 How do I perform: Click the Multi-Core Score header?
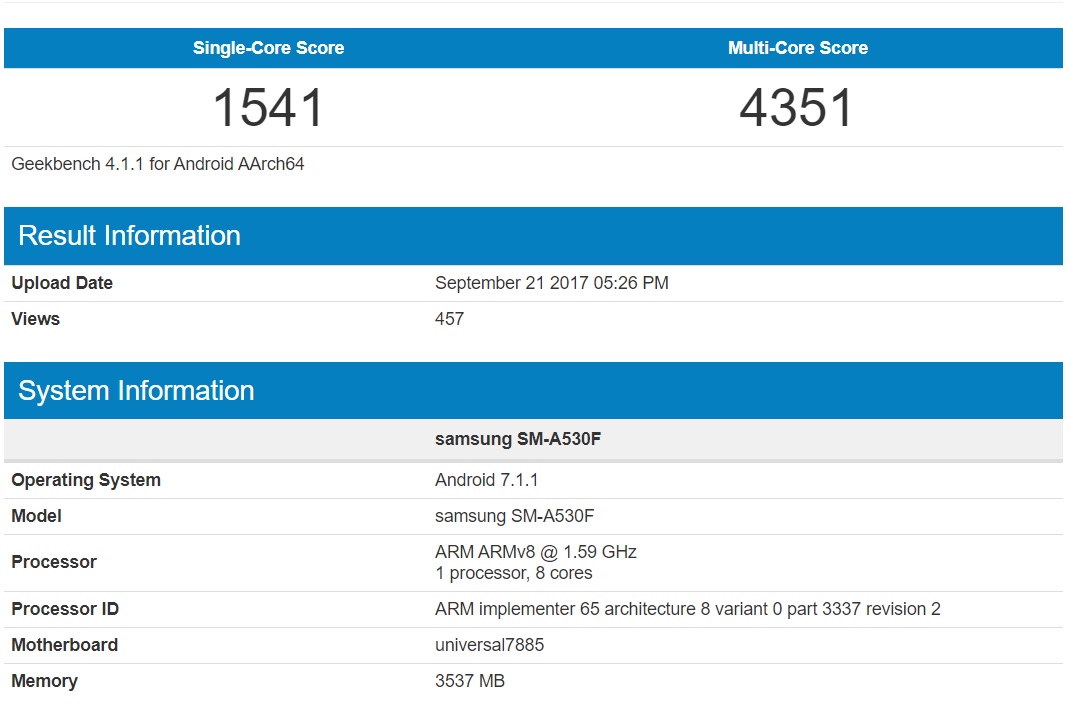pyautogui.click(x=798, y=48)
